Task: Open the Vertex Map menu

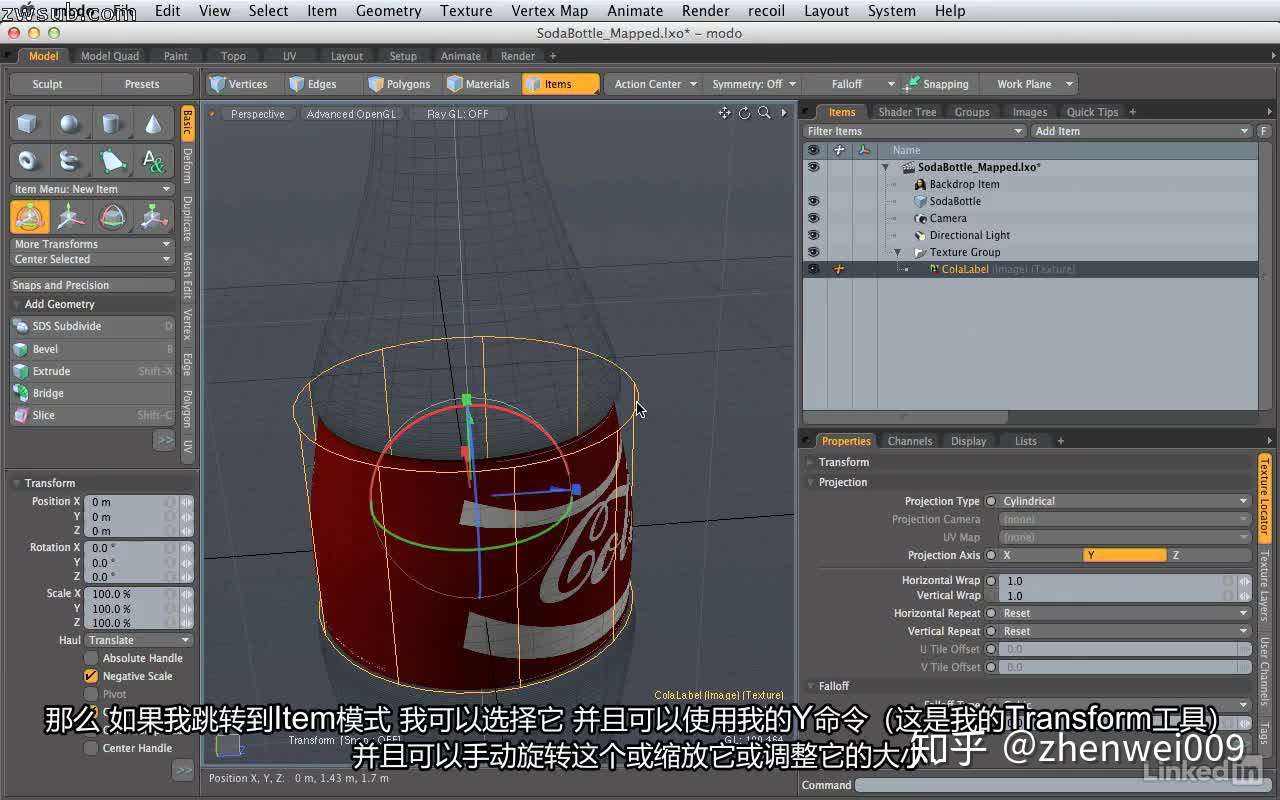Action: (x=549, y=11)
